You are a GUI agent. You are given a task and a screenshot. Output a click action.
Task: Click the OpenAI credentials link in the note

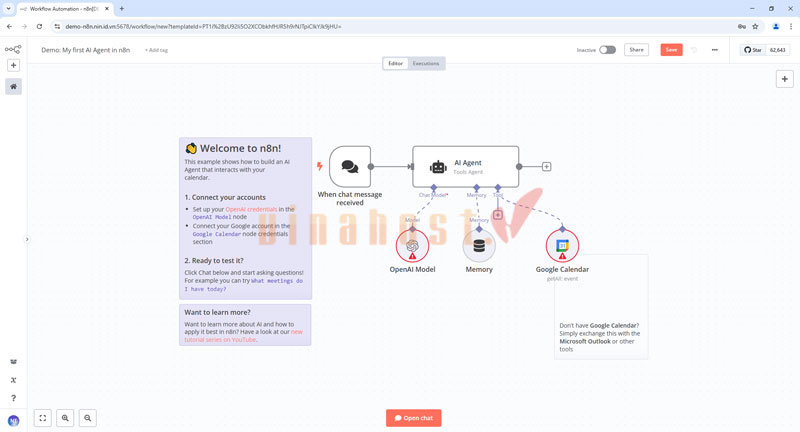pyautogui.click(x=251, y=209)
